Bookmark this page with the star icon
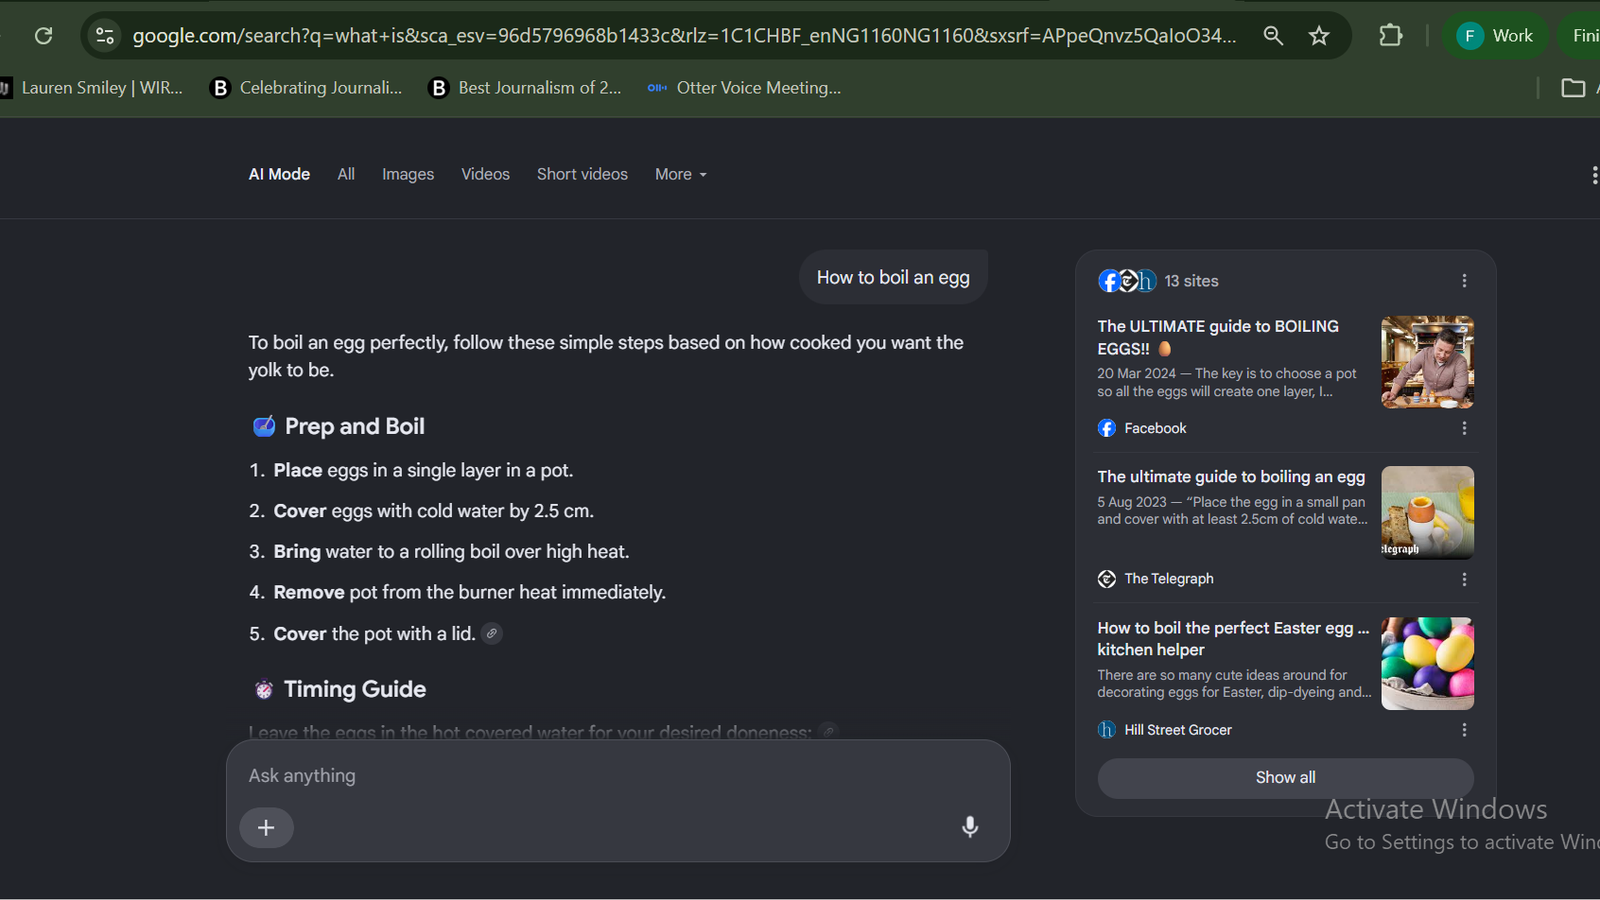1600x900 pixels. tap(1319, 36)
